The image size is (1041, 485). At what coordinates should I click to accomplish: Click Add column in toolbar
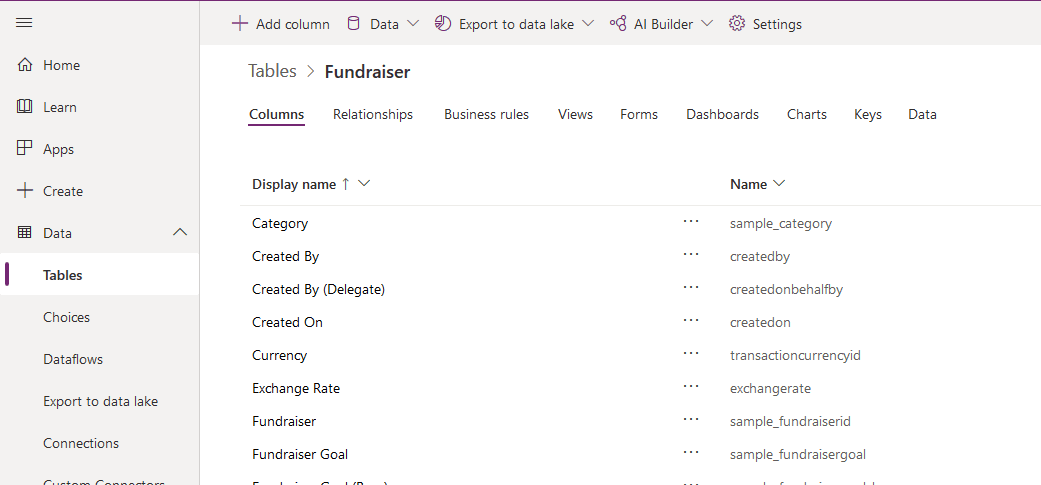281,24
